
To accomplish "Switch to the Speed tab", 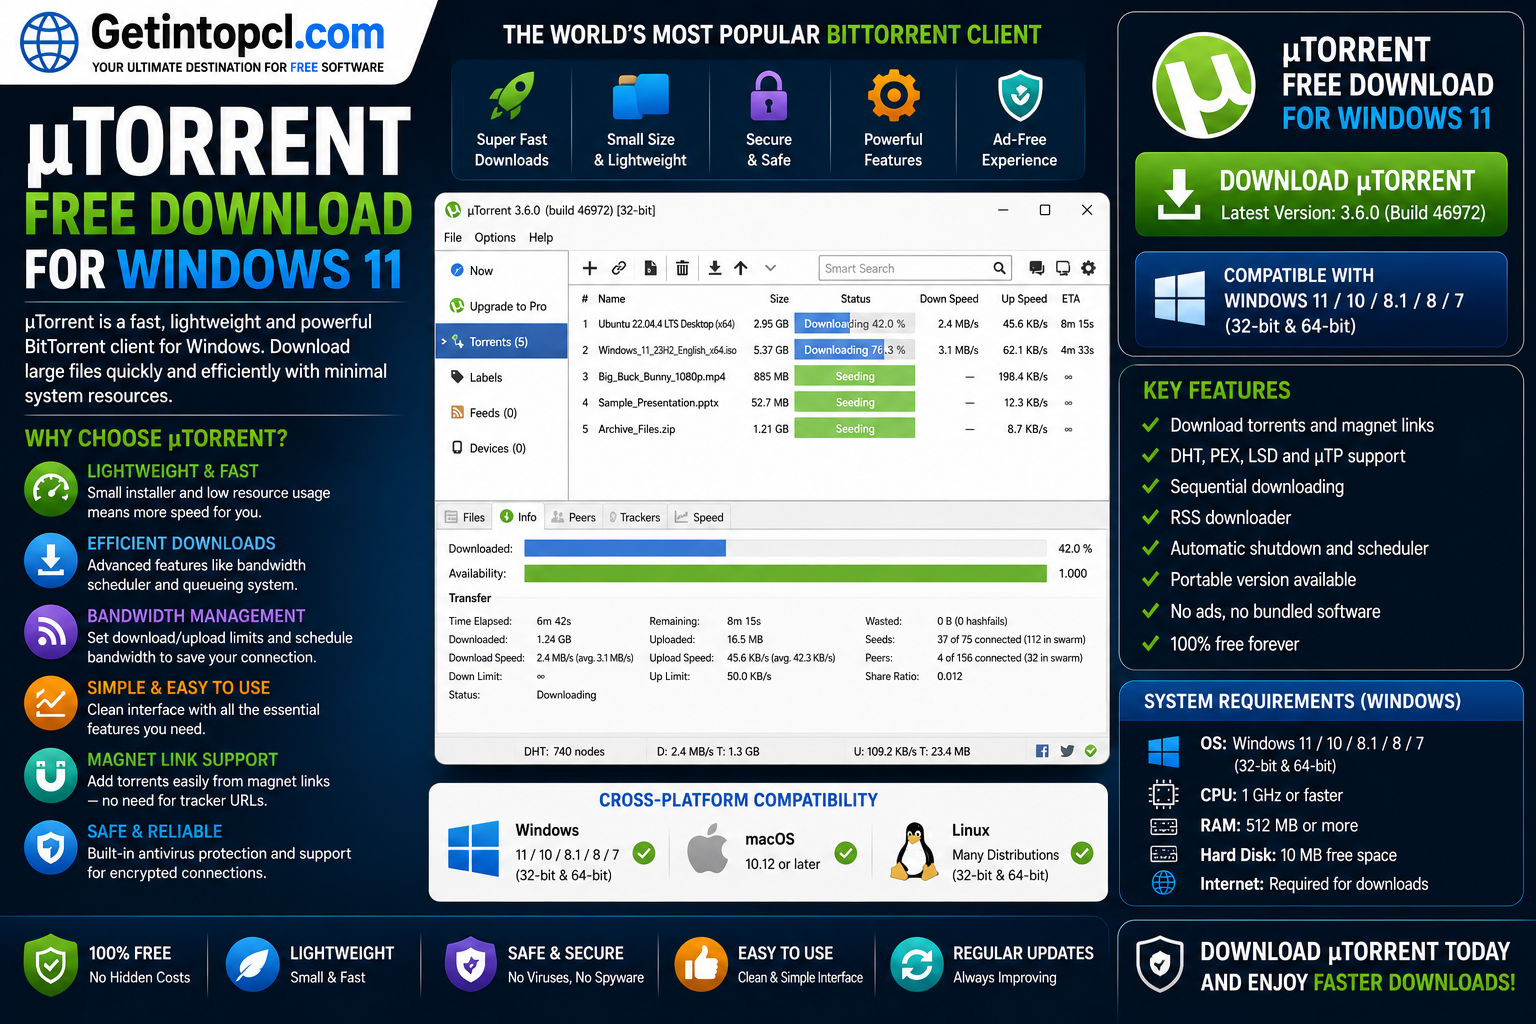I will coord(699,517).
